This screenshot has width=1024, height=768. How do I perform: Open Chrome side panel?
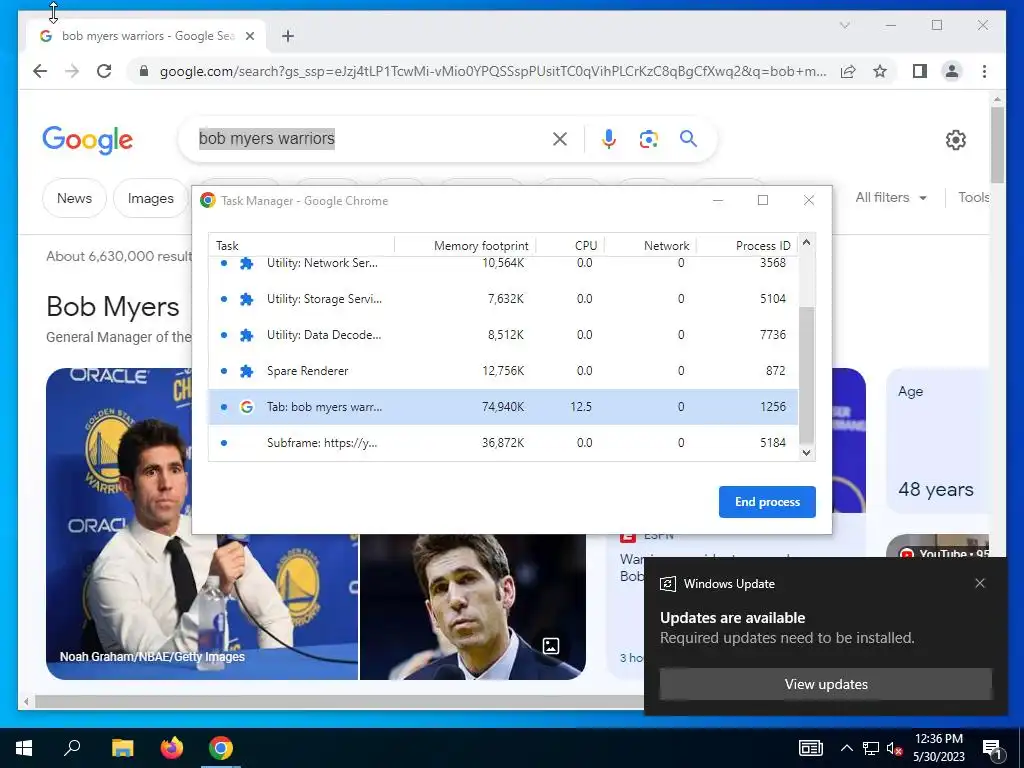920,71
